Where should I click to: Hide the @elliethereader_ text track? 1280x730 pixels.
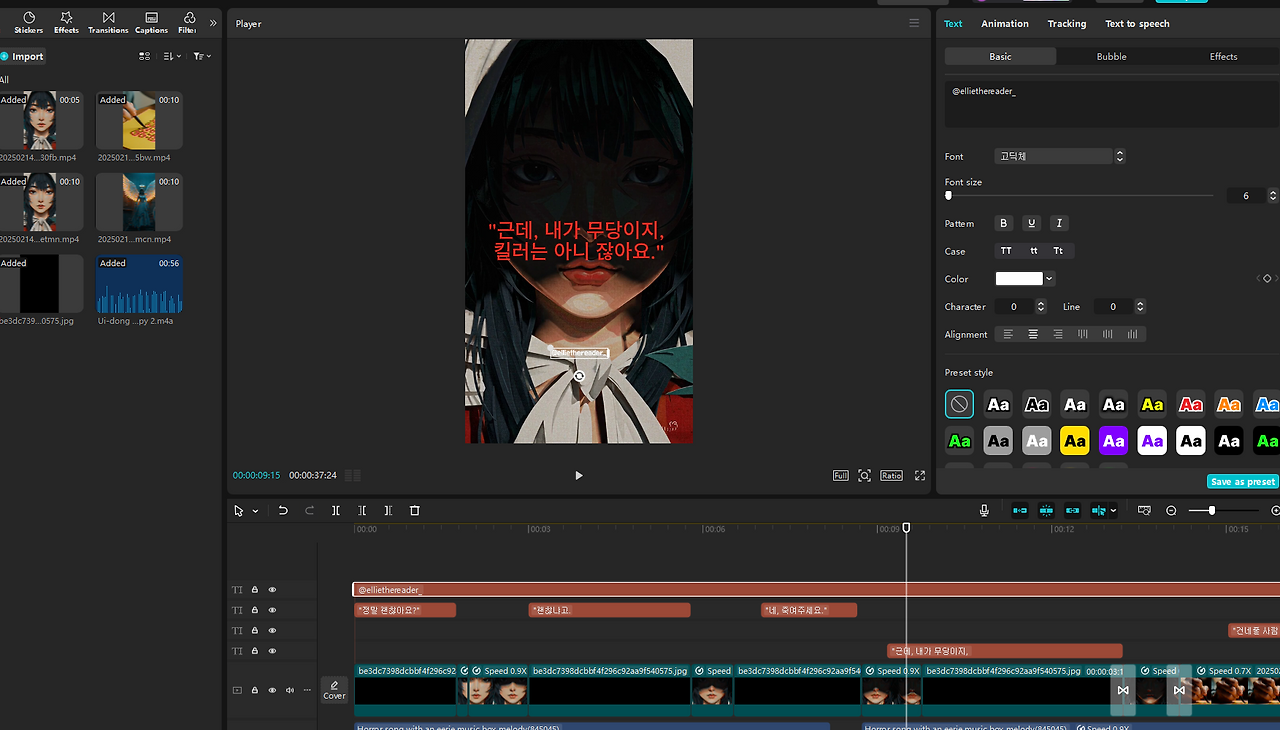tap(272, 590)
